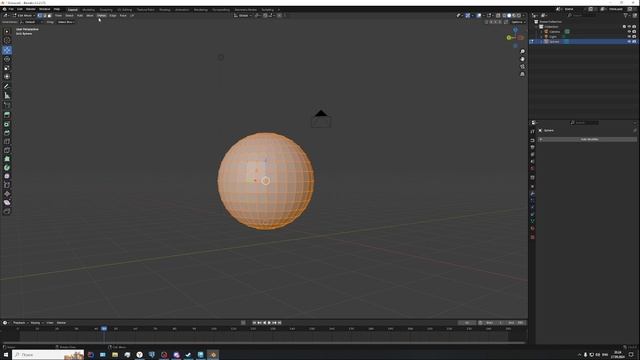The width and height of the screenshot is (640, 360).
Task: Click the green Y axis on navigation gizmo
Action: [509, 38]
